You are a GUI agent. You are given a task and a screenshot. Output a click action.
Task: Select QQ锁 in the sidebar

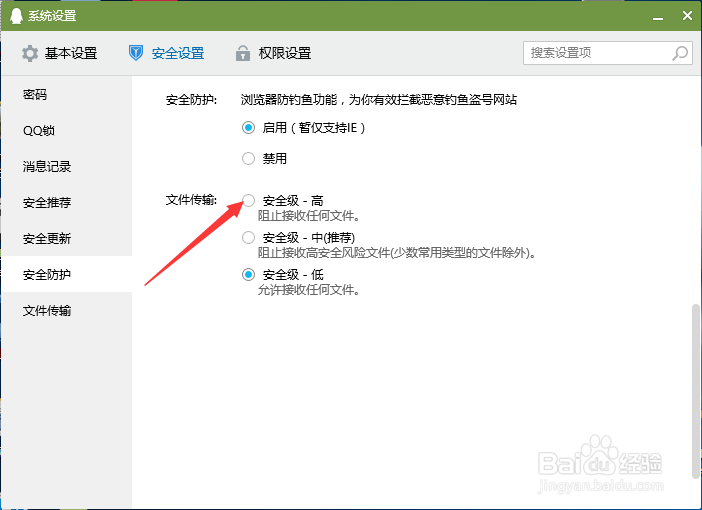[66, 130]
